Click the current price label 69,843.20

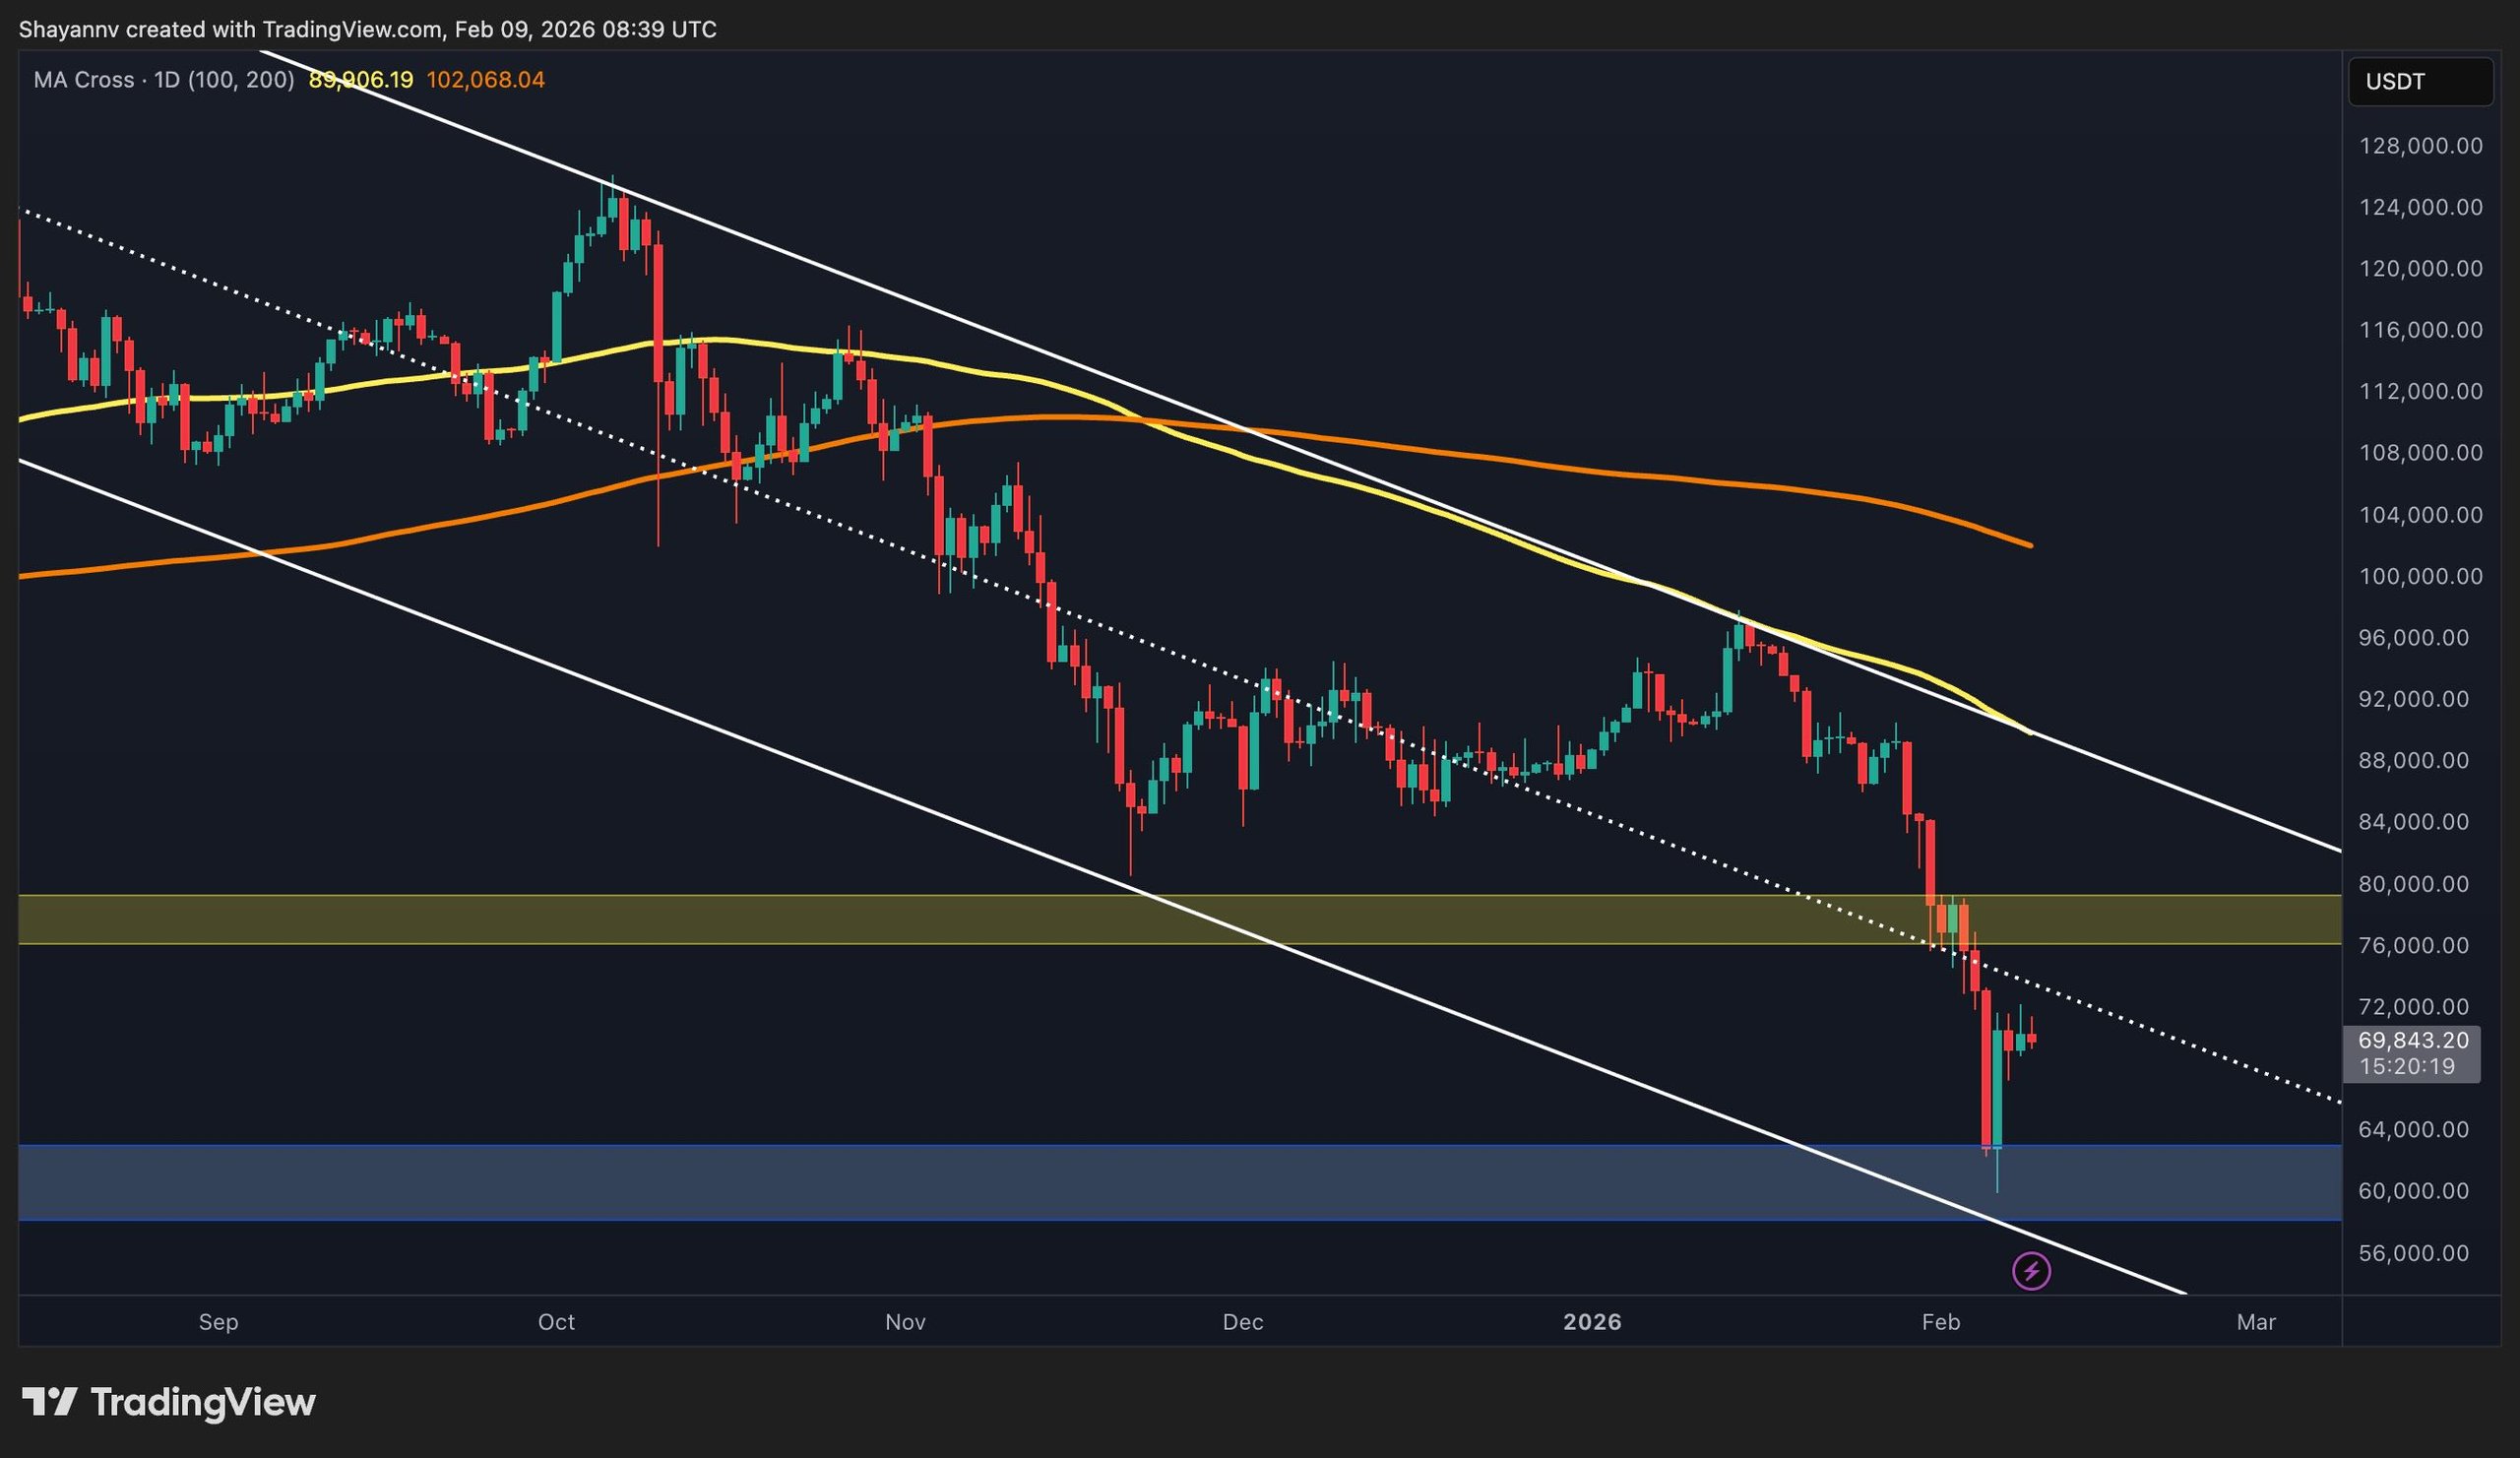click(2414, 1040)
